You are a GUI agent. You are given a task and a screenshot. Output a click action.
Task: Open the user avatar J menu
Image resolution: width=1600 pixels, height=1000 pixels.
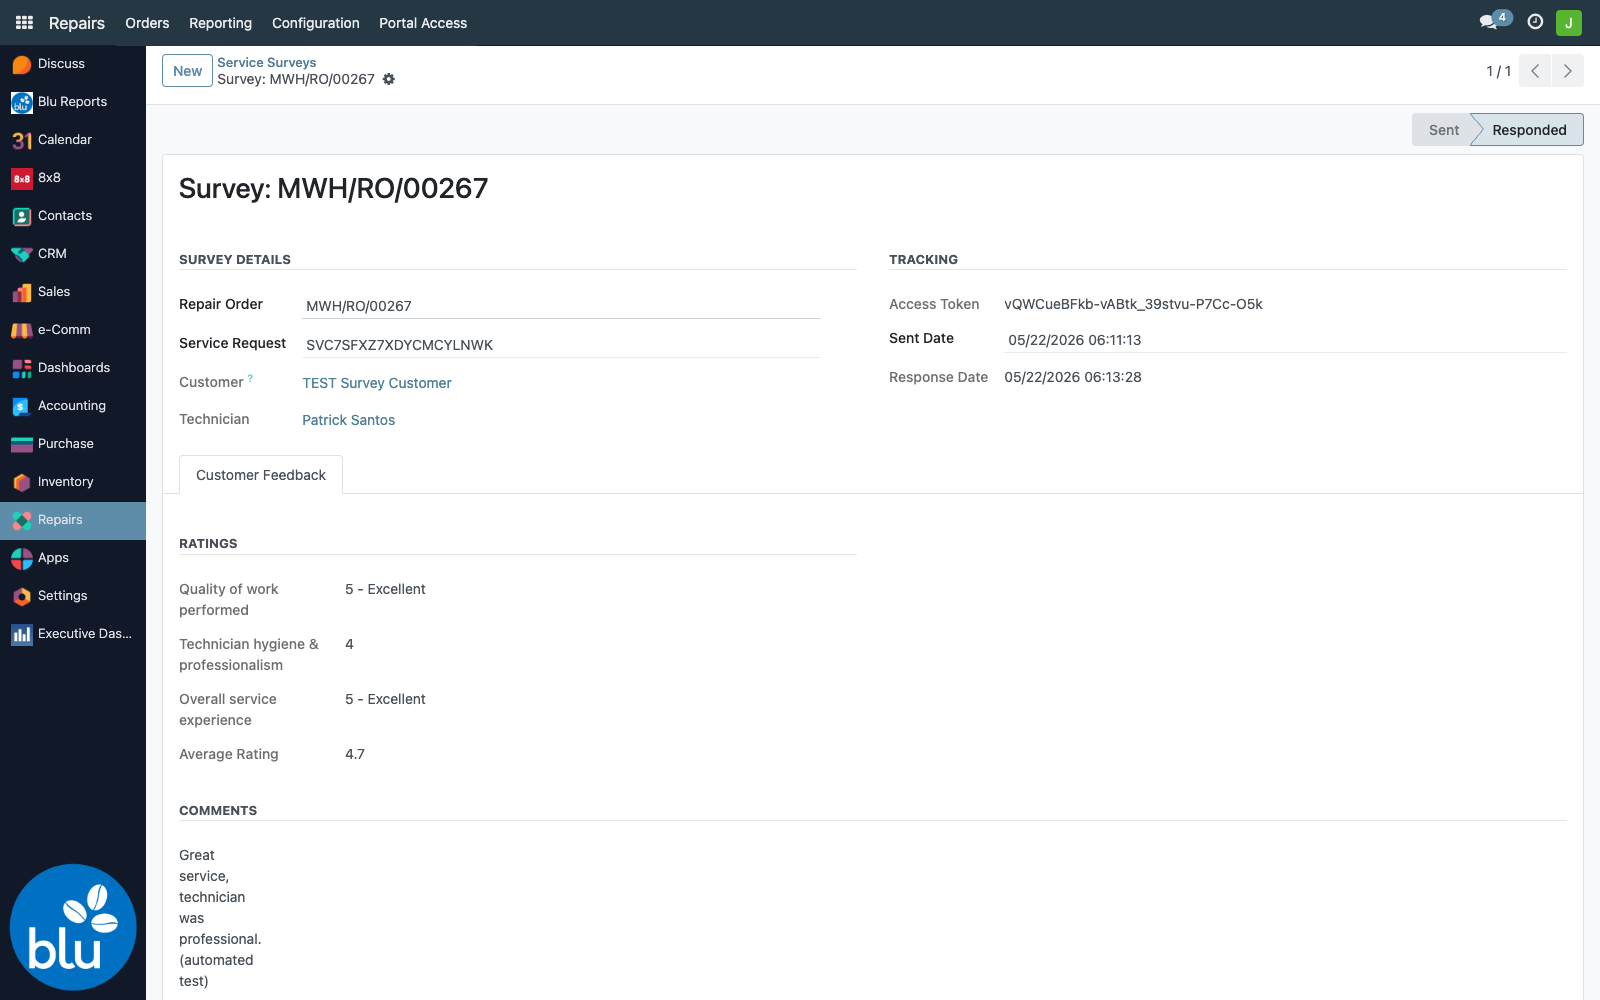[x=1569, y=22]
